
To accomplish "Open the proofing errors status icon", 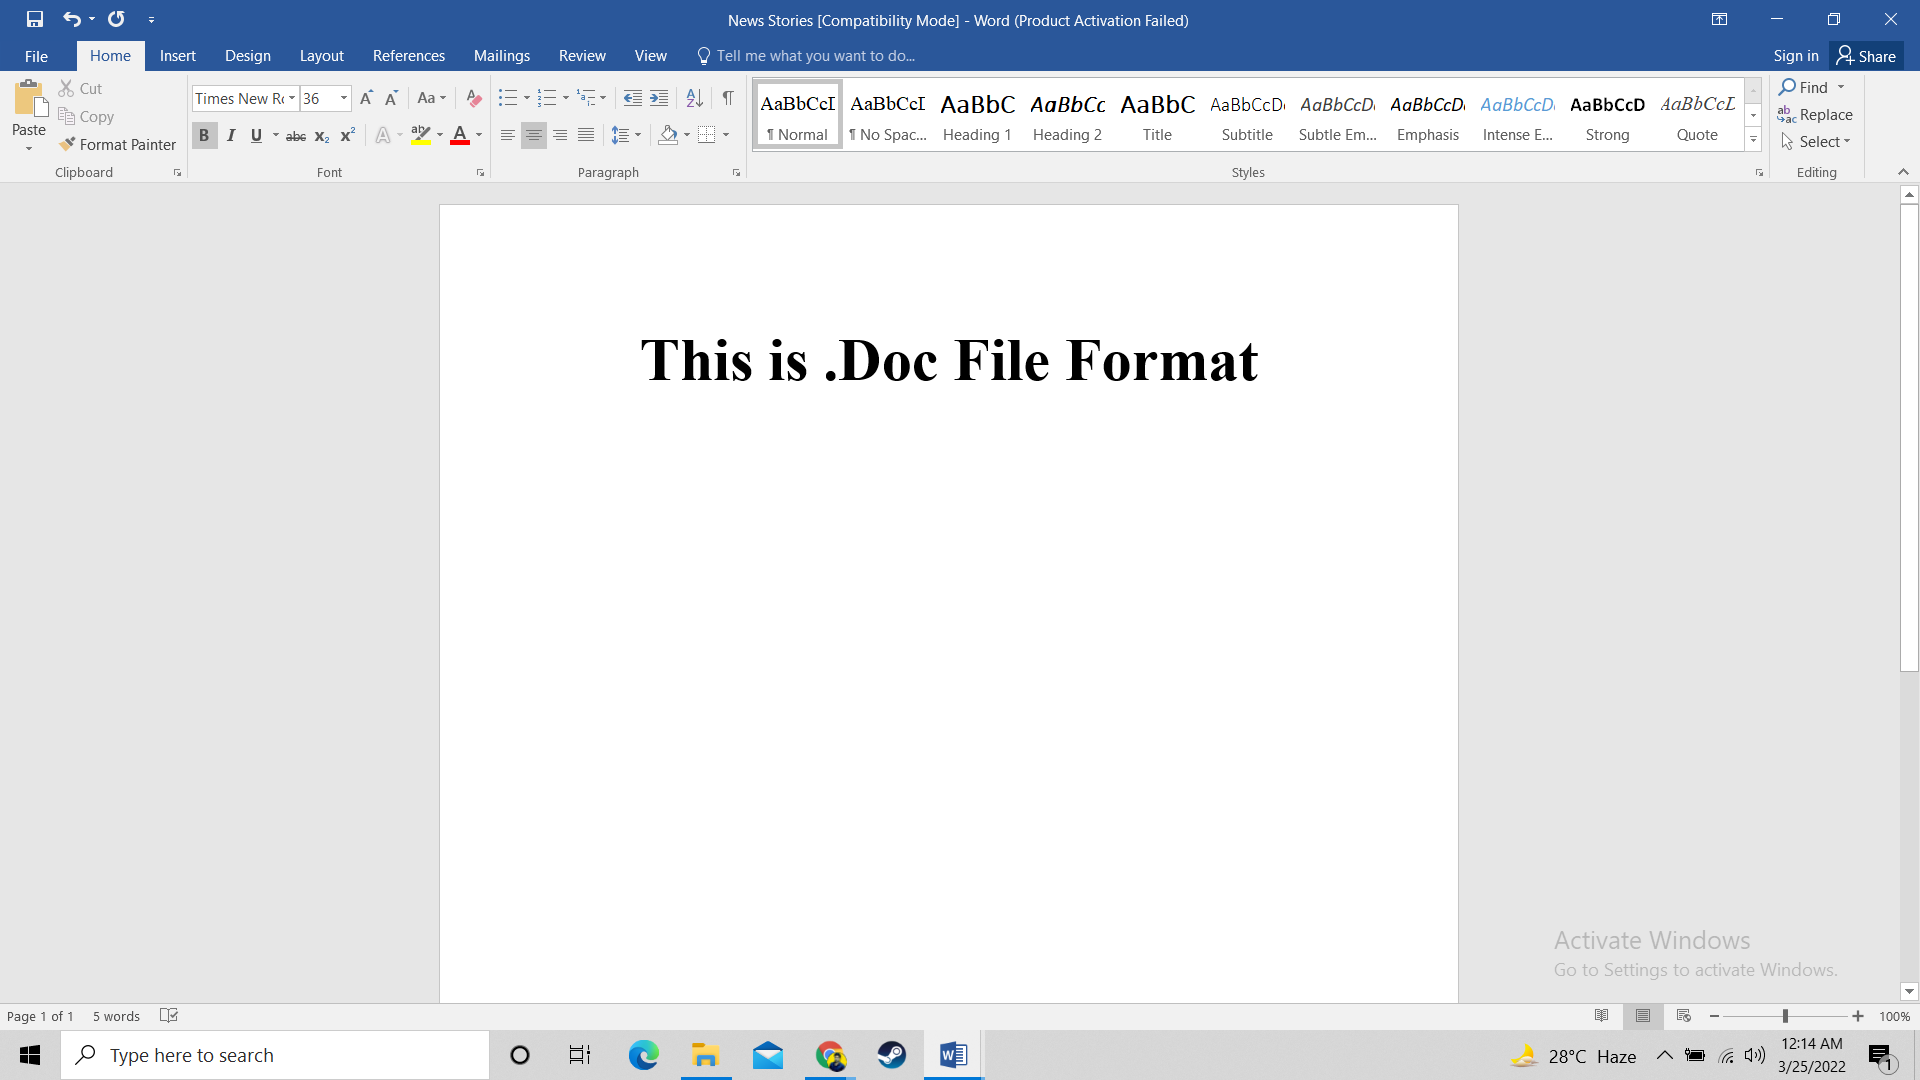I will coord(169,1016).
